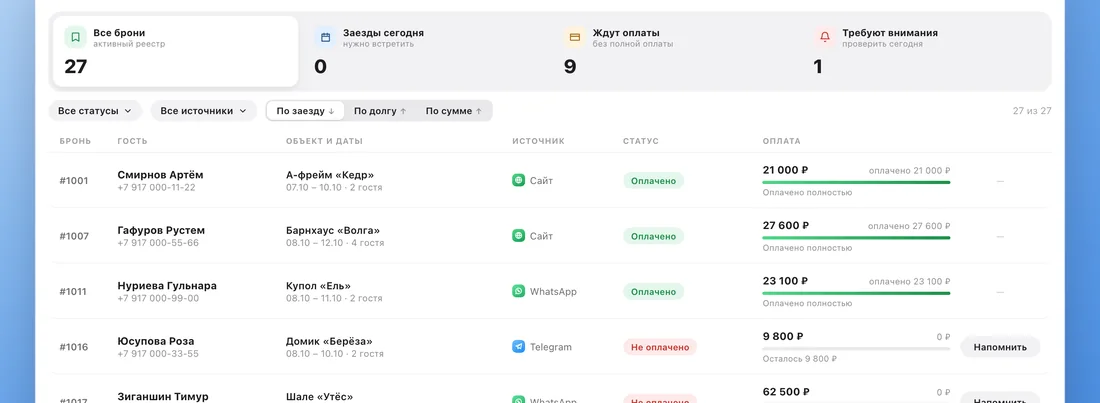Click the amount 23 100 ₽
This screenshot has width=1100, height=403.
point(785,281)
